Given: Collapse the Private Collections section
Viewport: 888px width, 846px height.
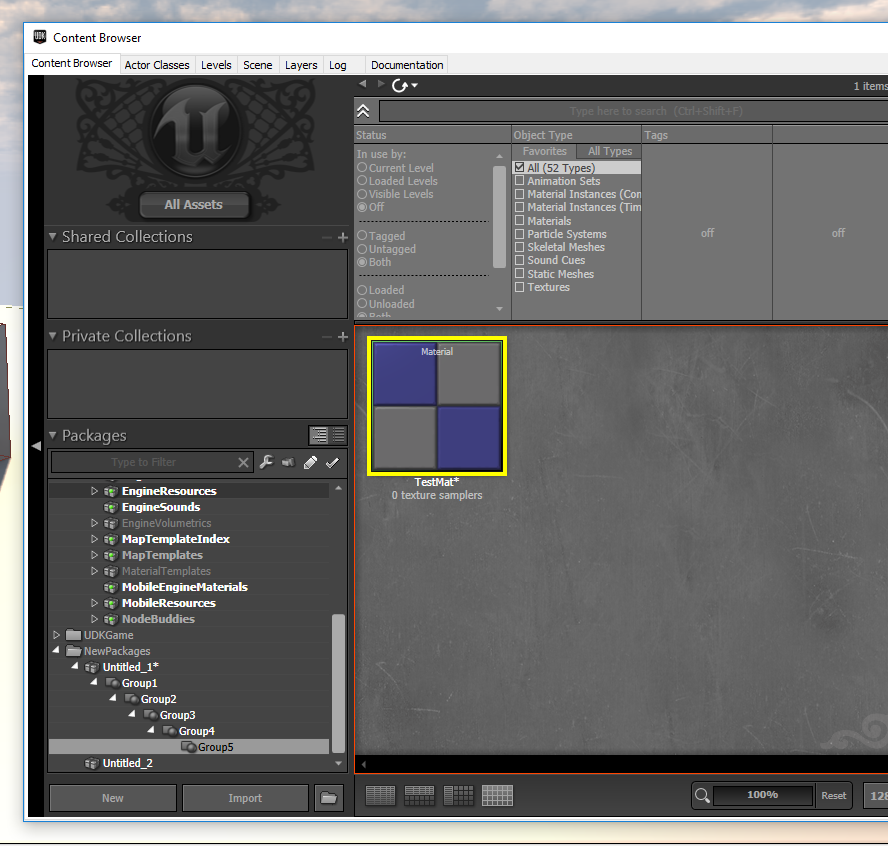Looking at the screenshot, I should pyautogui.click(x=53, y=336).
